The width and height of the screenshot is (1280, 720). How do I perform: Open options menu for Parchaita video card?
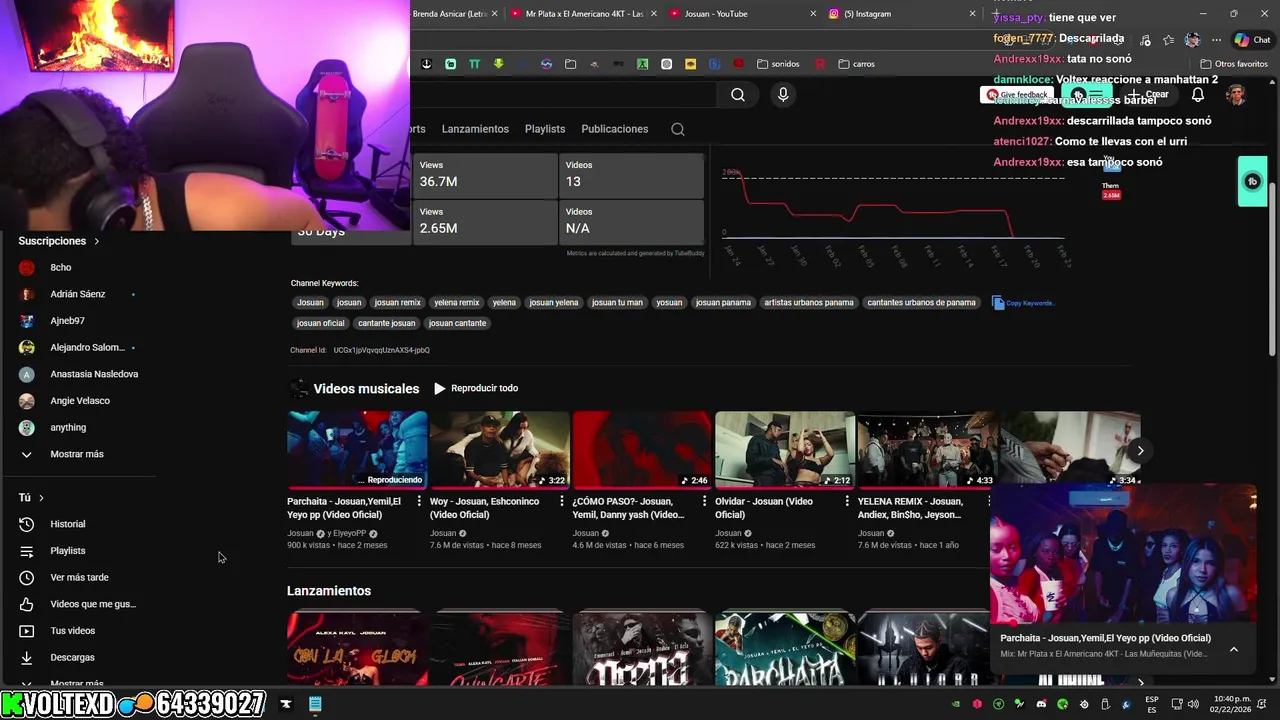click(x=419, y=502)
